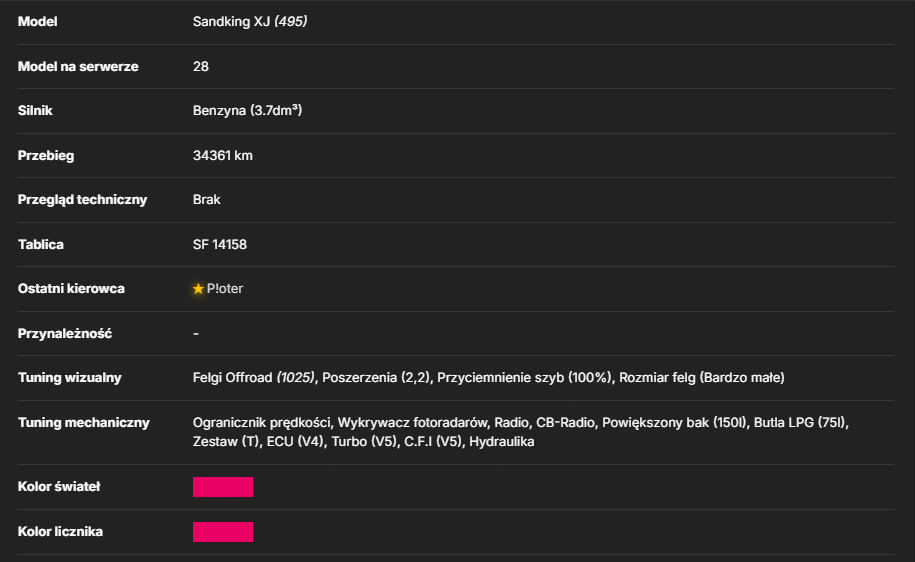915x562 pixels.
Task: Select the Kolor licznika pink swatch
Action: click(223, 532)
